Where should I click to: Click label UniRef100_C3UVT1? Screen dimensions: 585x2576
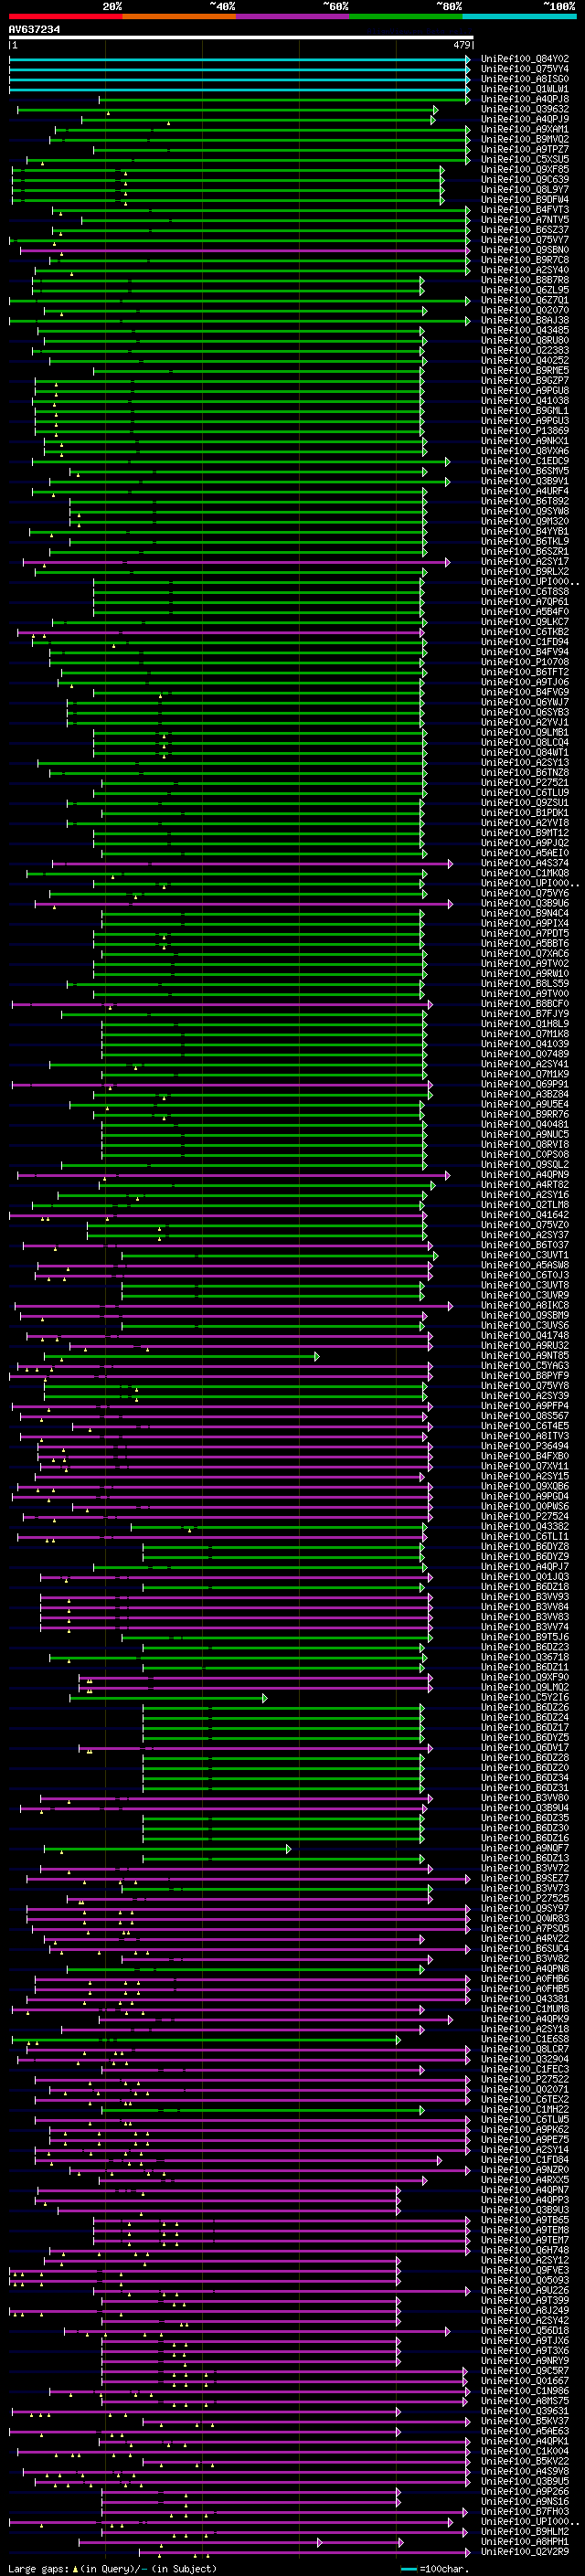point(525,1255)
